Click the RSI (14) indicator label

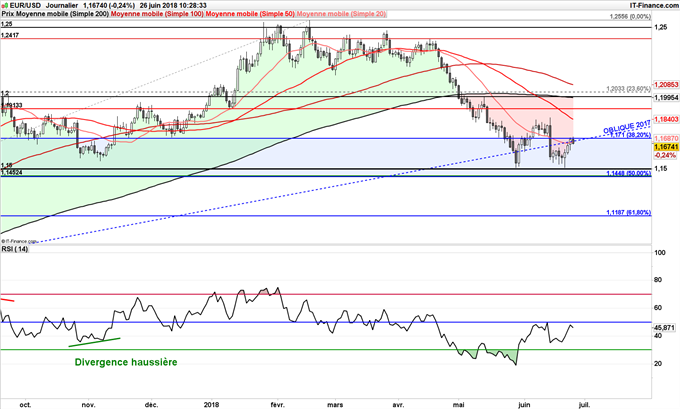pyautogui.click(x=15, y=249)
